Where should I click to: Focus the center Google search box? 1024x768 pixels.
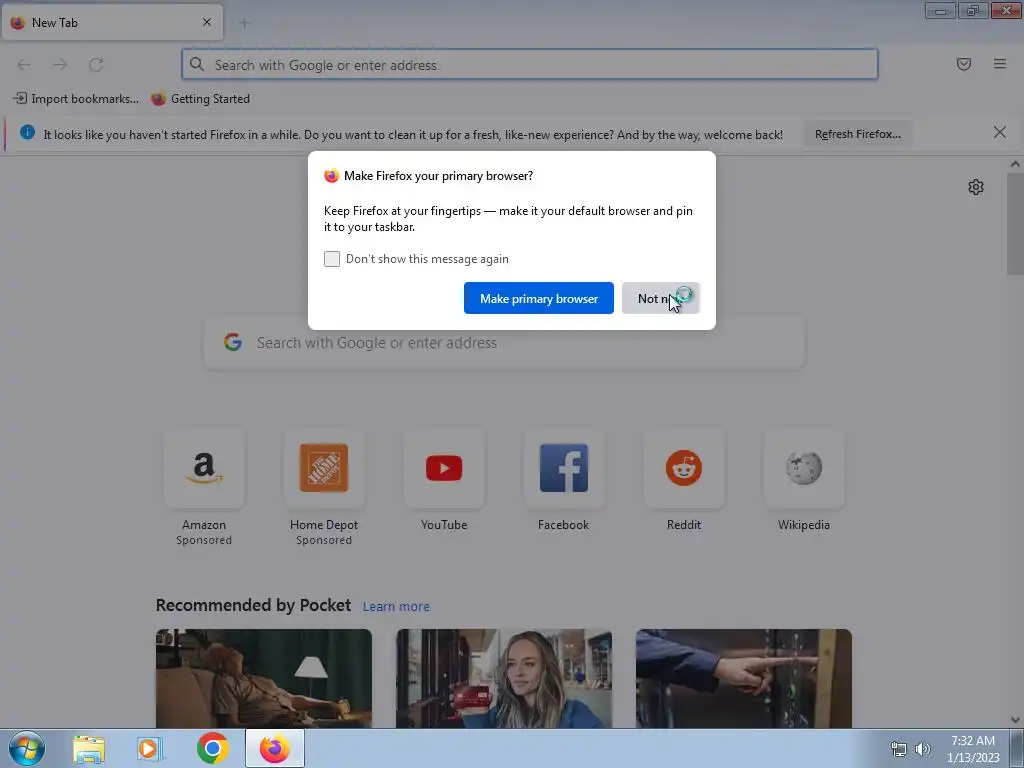coord(504,343)
